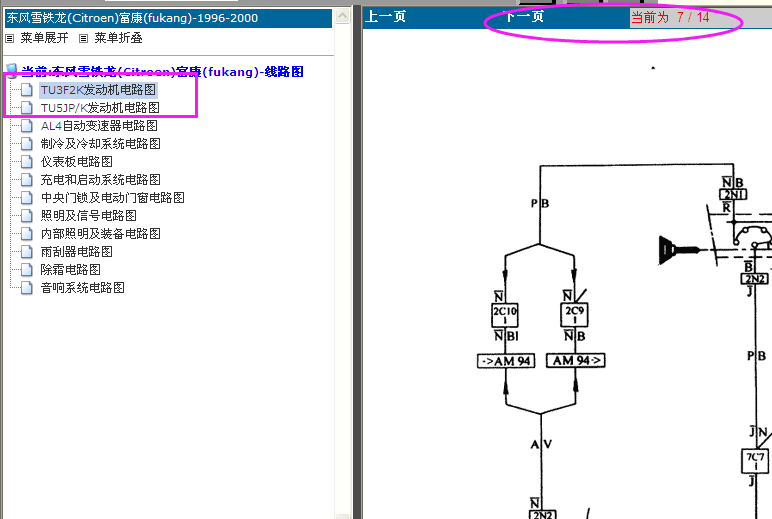Screen dimensions: 772x519
Task: Click the 当前为 7 / 14 page indicator
Action: click(670, 17)
